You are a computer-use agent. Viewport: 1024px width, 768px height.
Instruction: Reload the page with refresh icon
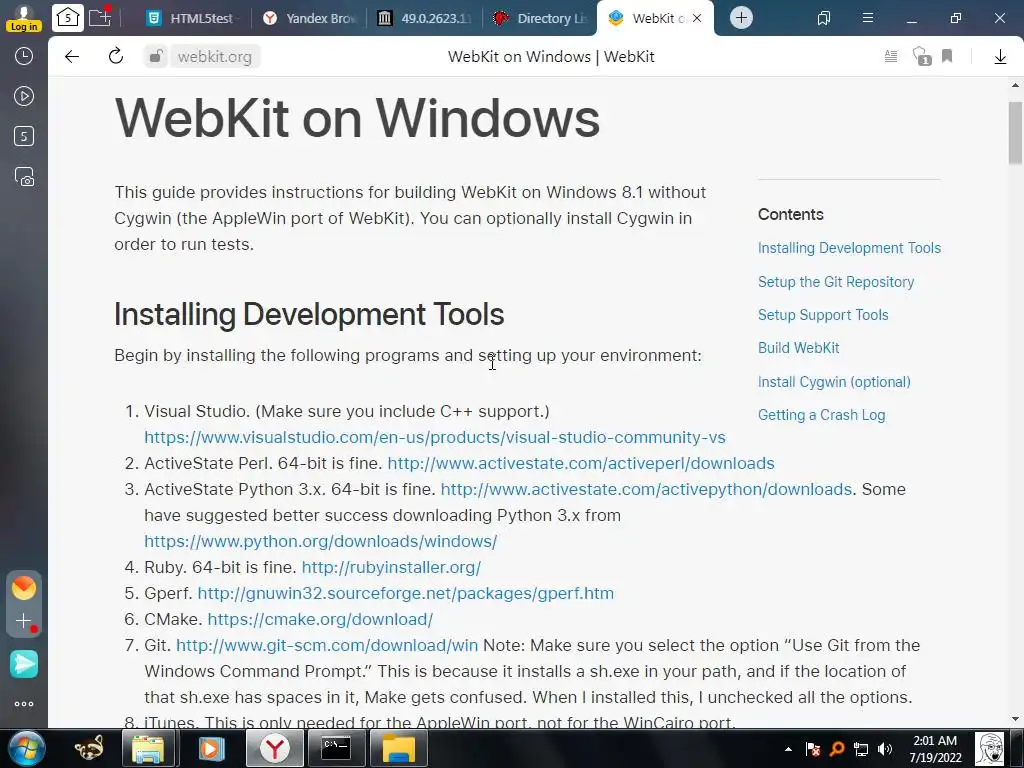[x=116, y=57]
